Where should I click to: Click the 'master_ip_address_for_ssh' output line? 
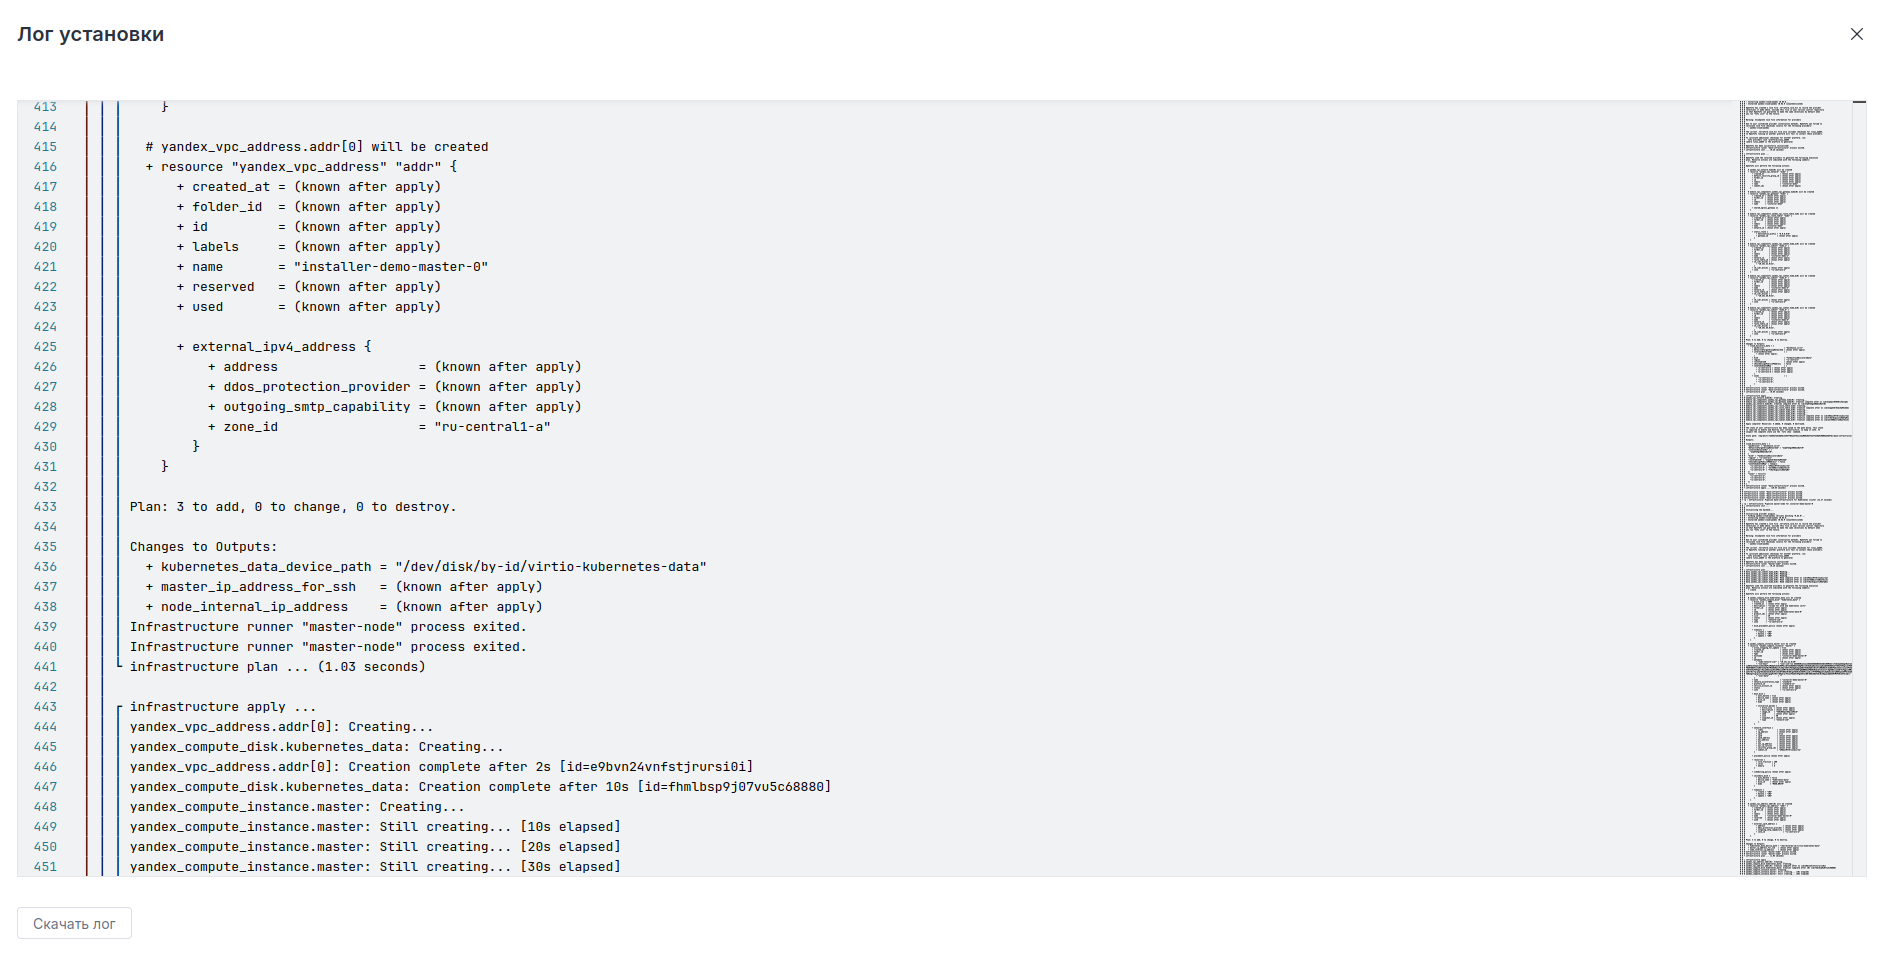[344, 587]
